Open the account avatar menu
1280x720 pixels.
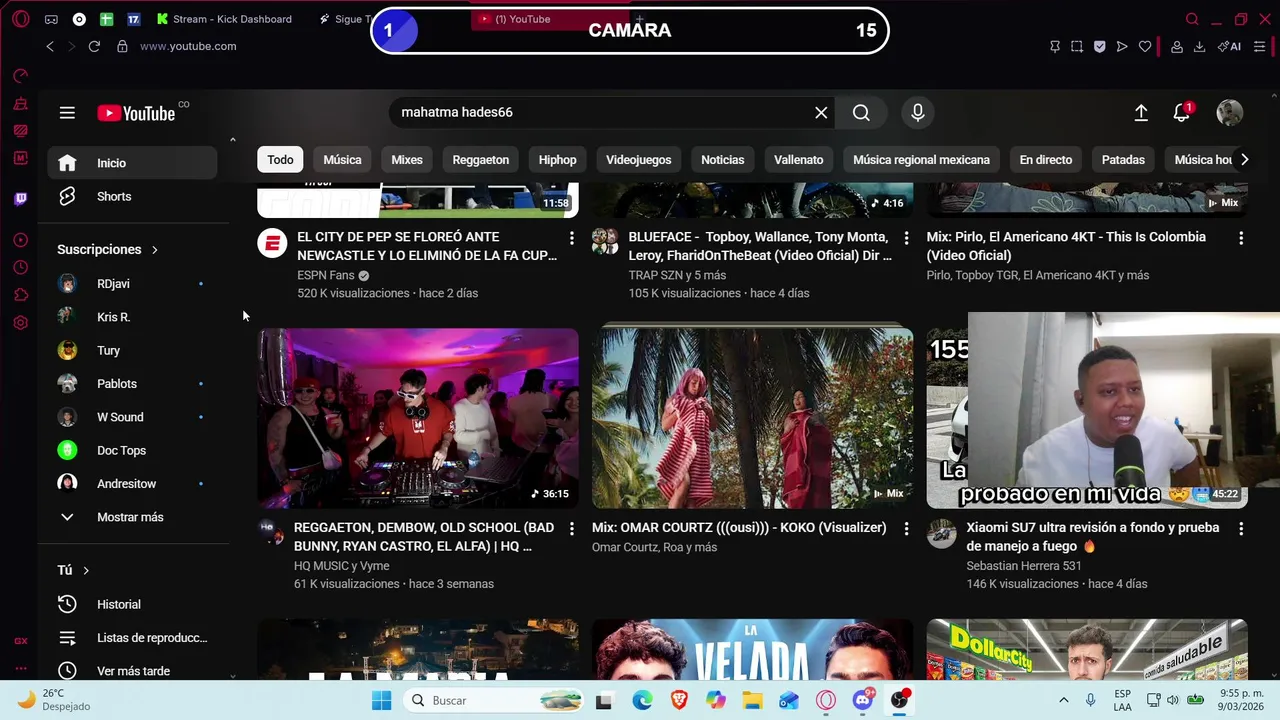pyautogui.click(x=1230, y=113)
